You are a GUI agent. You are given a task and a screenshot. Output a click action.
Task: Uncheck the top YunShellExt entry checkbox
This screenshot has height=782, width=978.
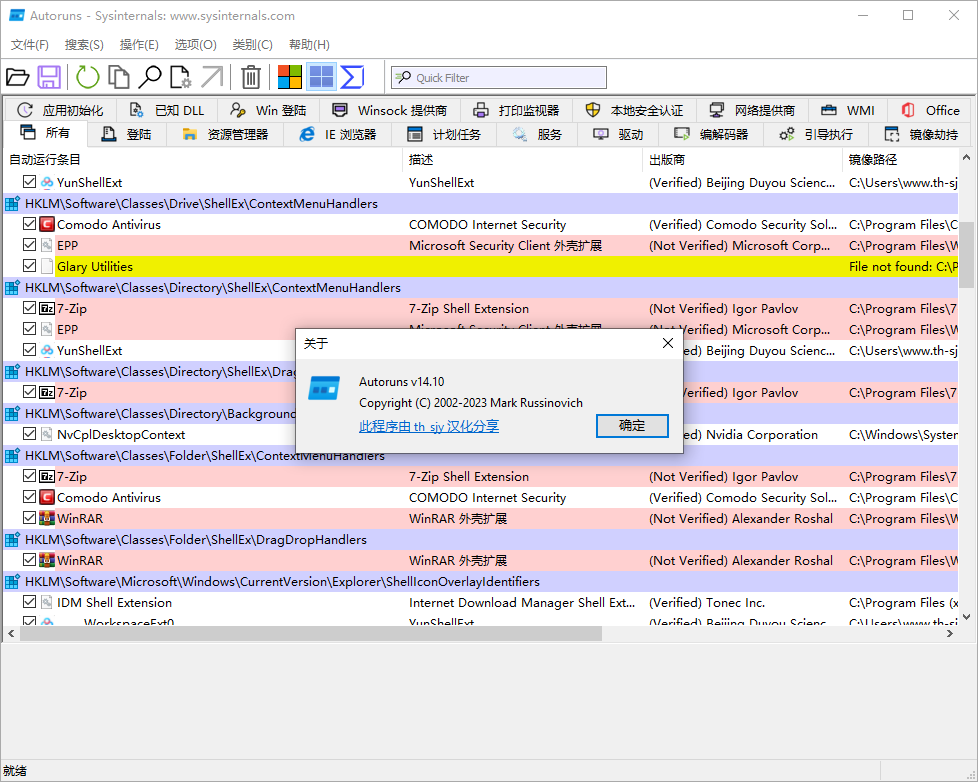pyautogui.click(x=29, y=182)
